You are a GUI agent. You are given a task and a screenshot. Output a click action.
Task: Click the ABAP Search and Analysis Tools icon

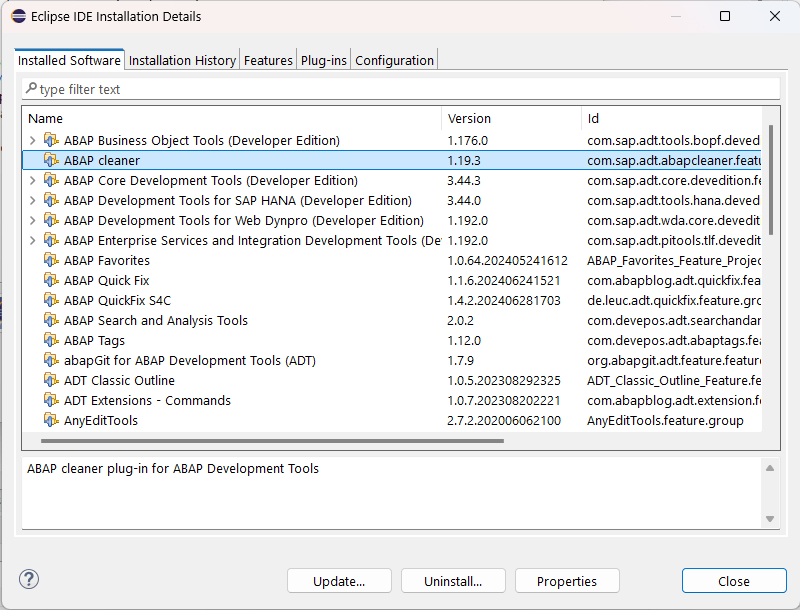click(x=51, y=320)
